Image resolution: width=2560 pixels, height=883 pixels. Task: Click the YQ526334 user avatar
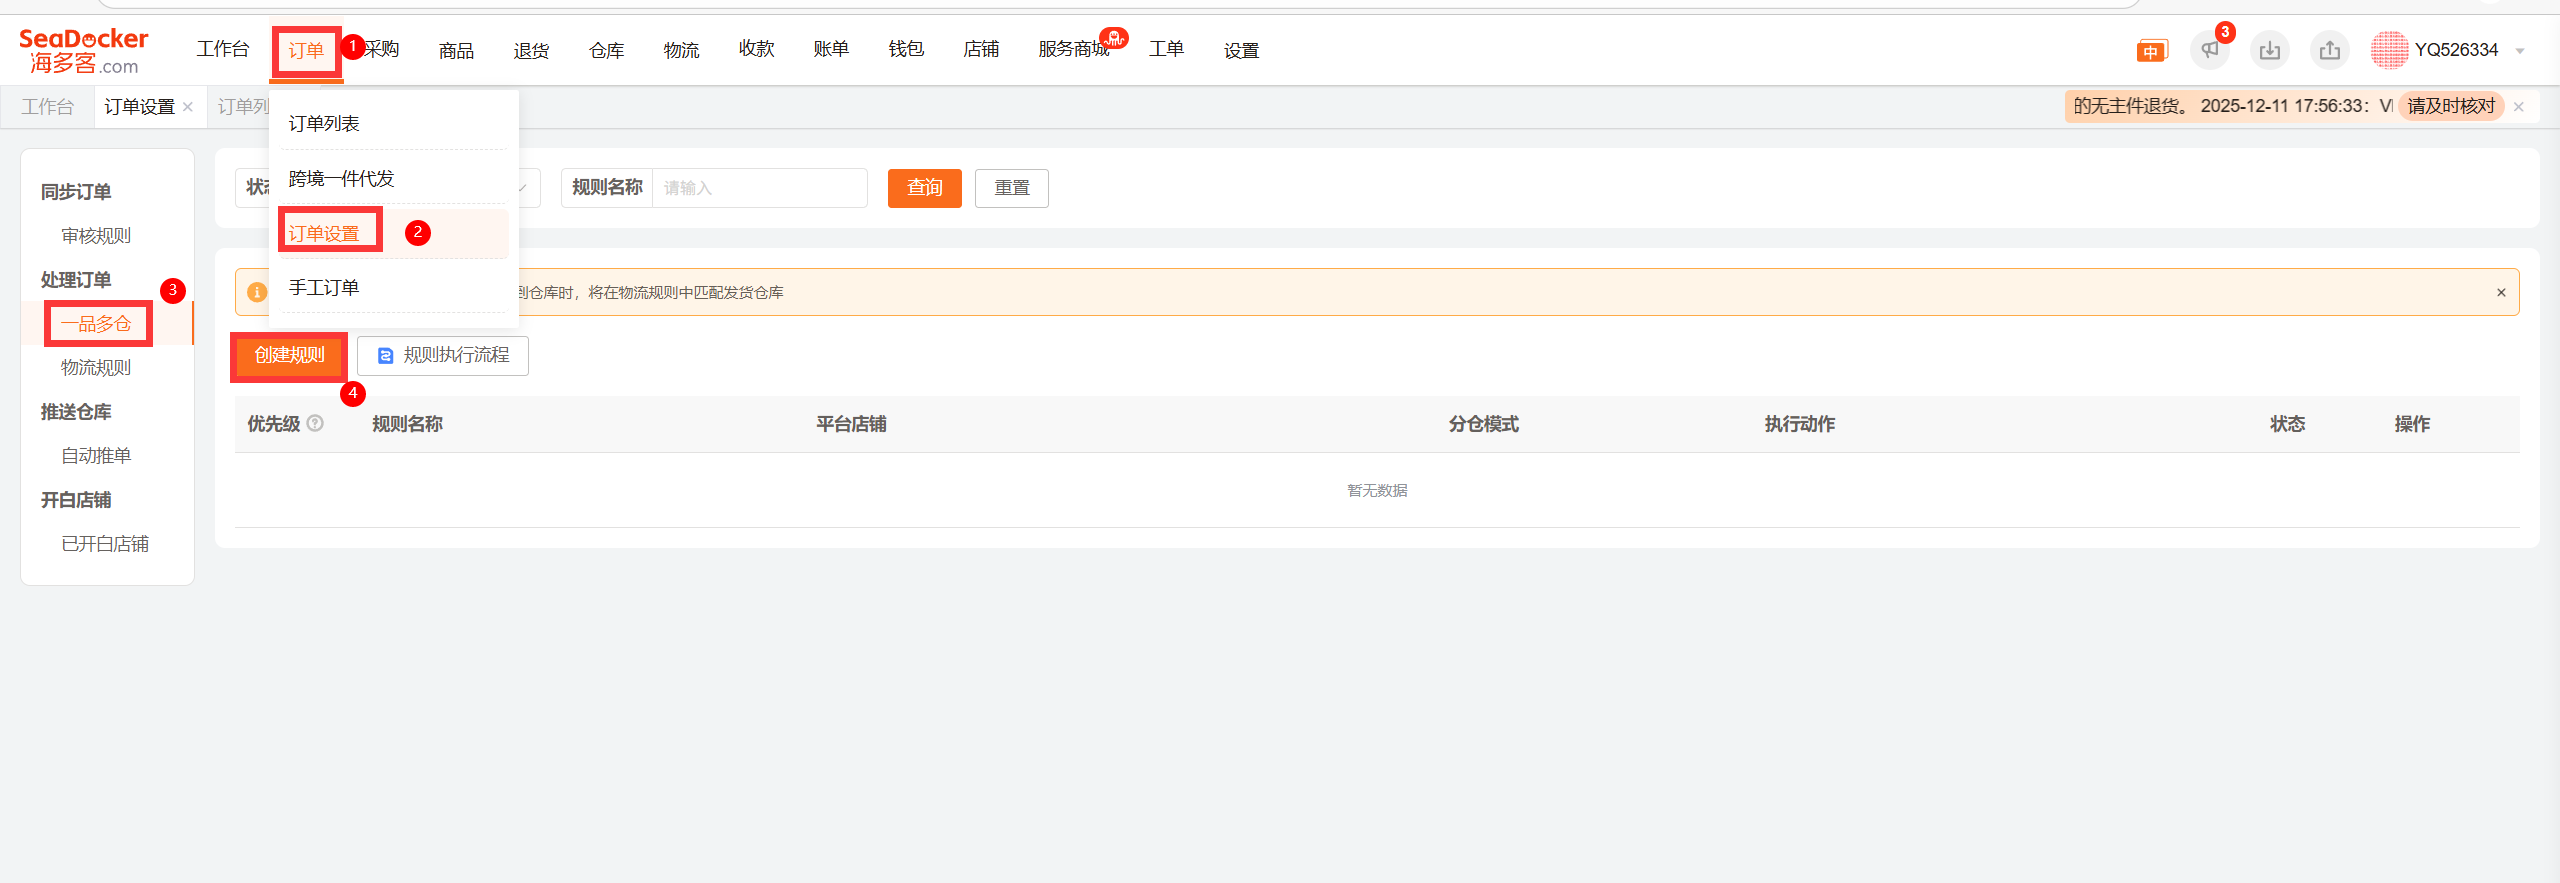point(2389,50)
